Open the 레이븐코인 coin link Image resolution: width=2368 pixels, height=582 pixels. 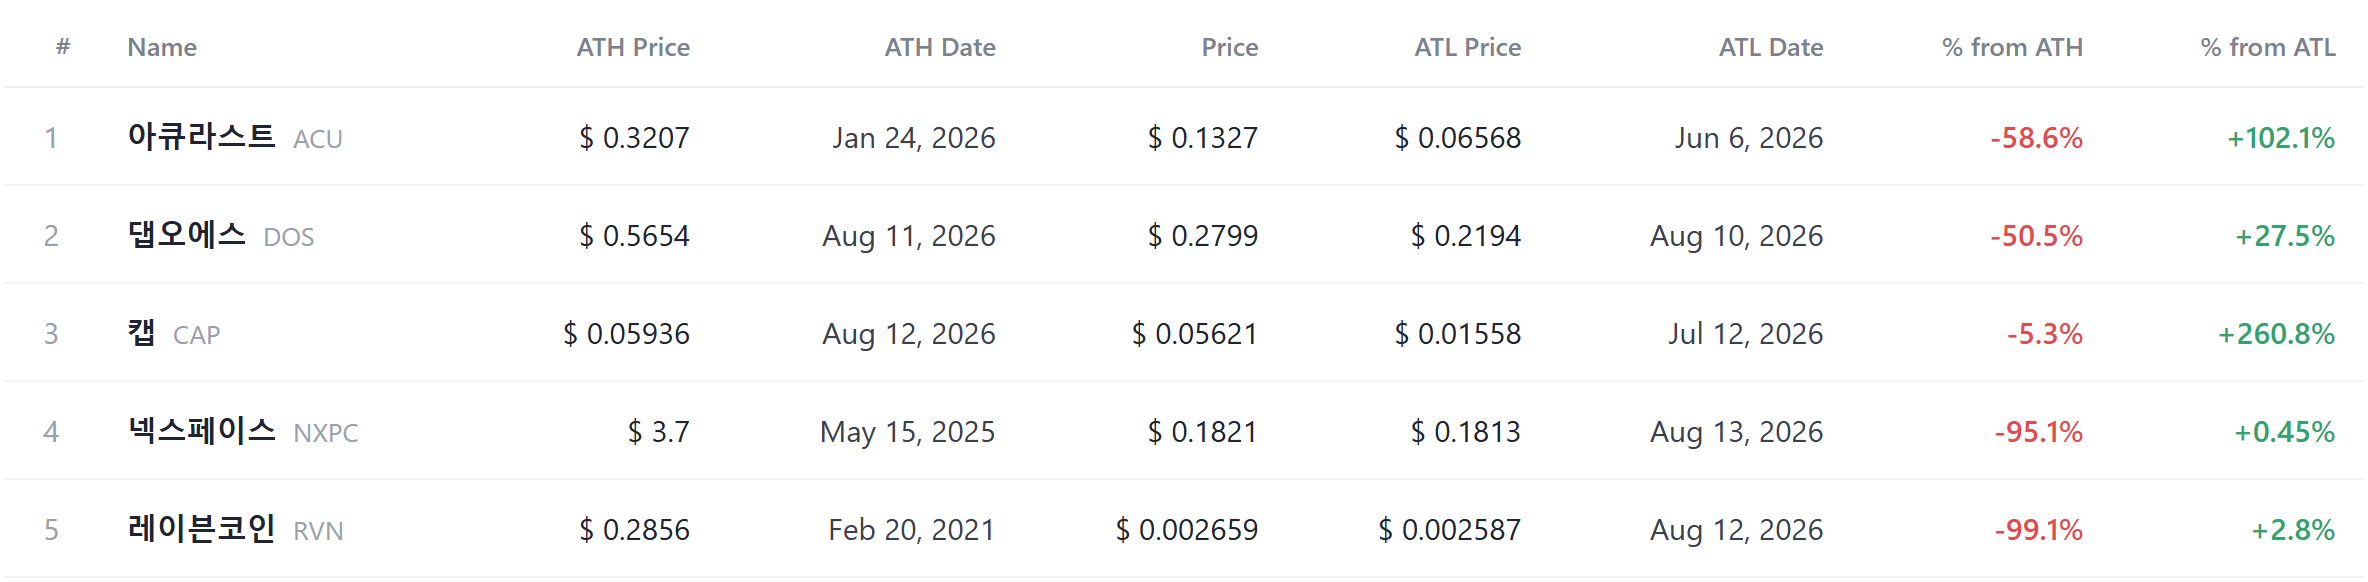click(201, 528)
